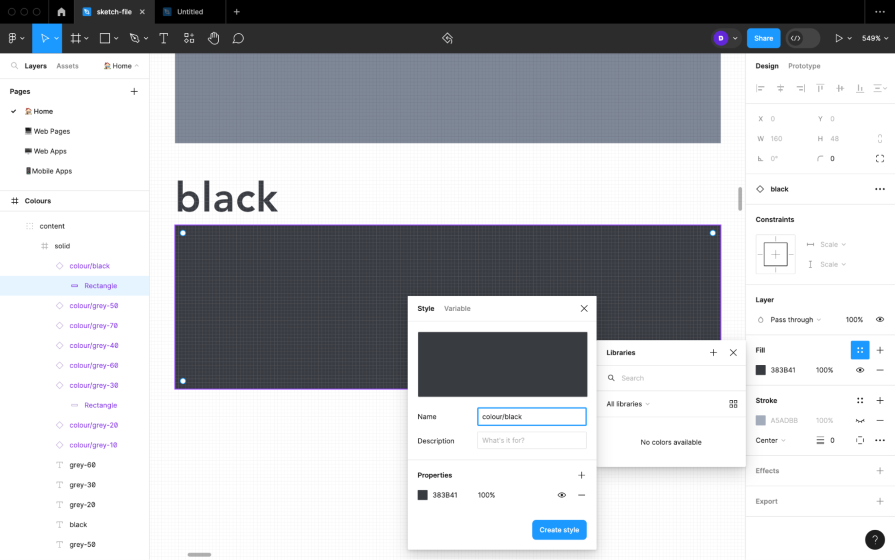
Task: Click the Present play icon
Action: [839, 38]
